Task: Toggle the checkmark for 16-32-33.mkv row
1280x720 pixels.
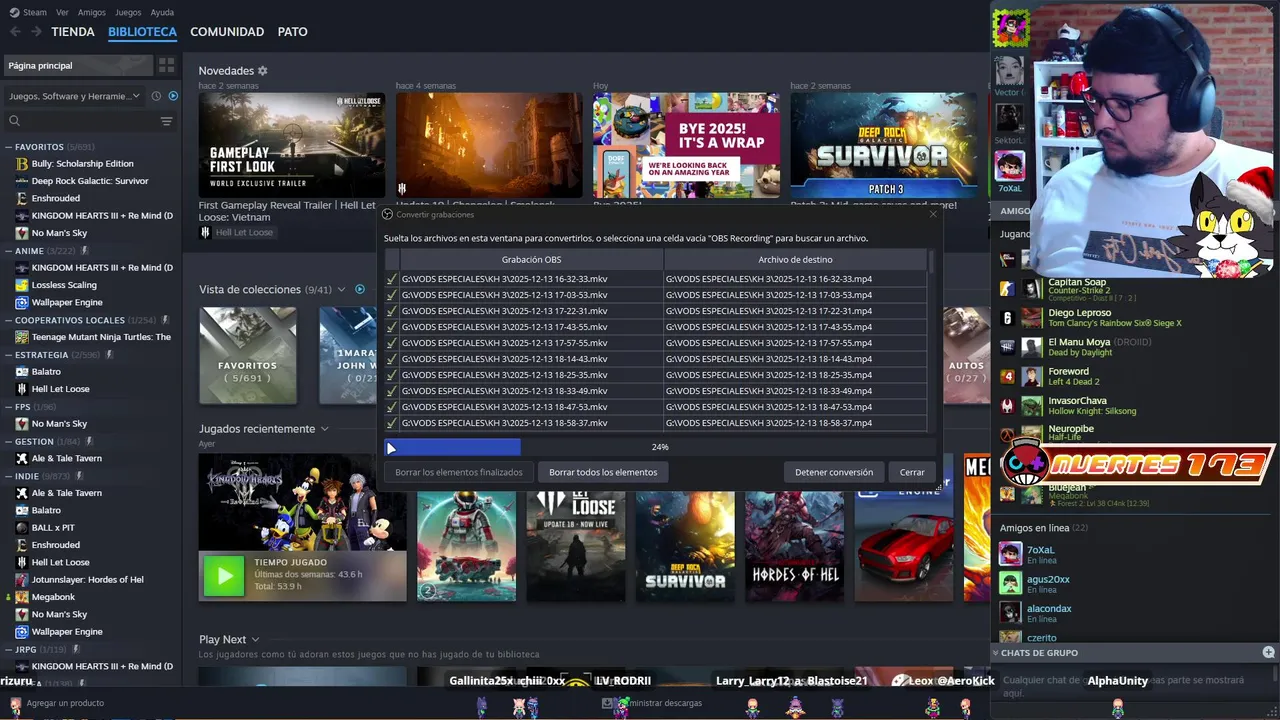Action: [392, 279]
